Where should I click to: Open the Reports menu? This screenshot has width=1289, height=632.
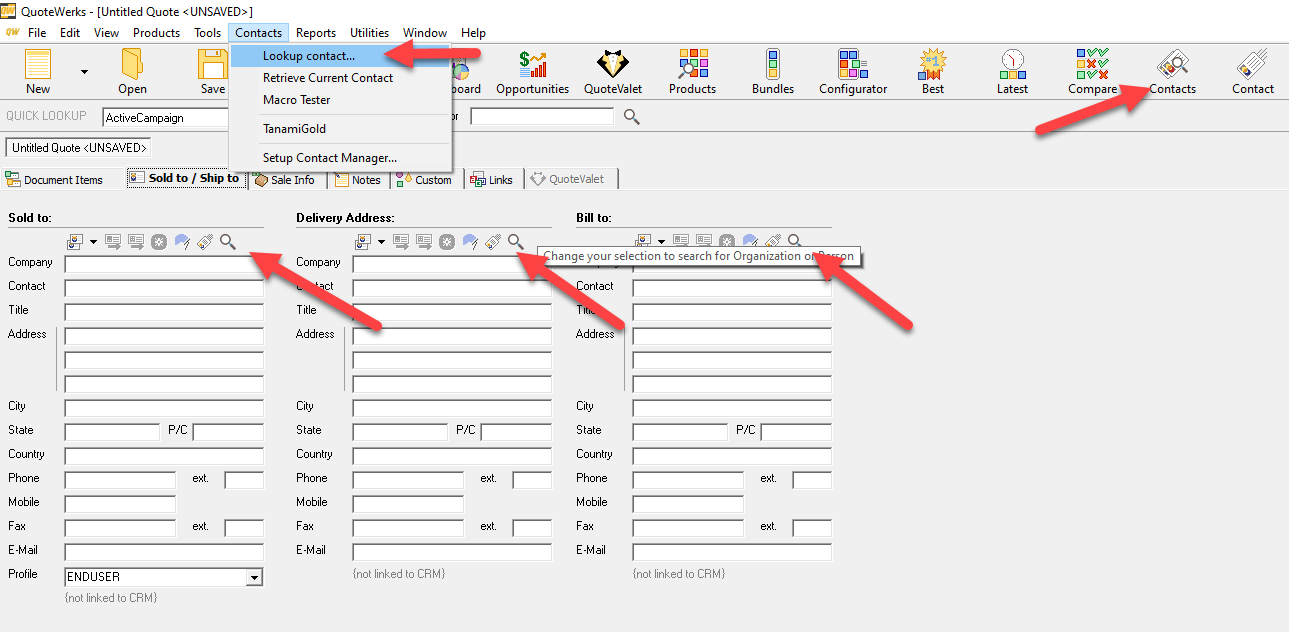(x=316, y=33)
